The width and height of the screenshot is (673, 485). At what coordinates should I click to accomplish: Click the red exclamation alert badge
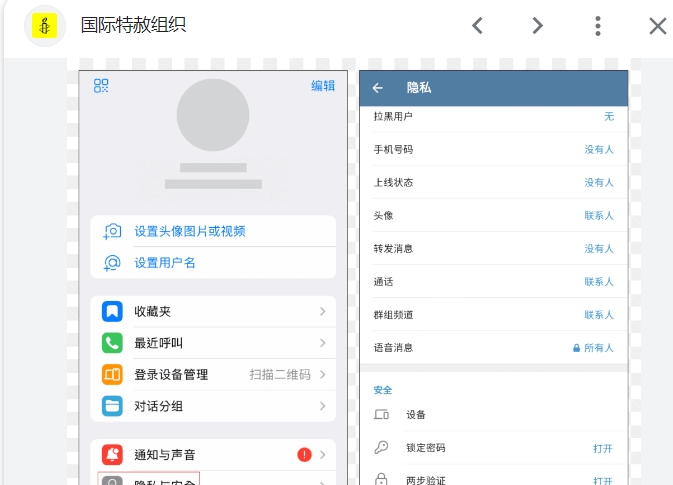click(x=304, y=455)
